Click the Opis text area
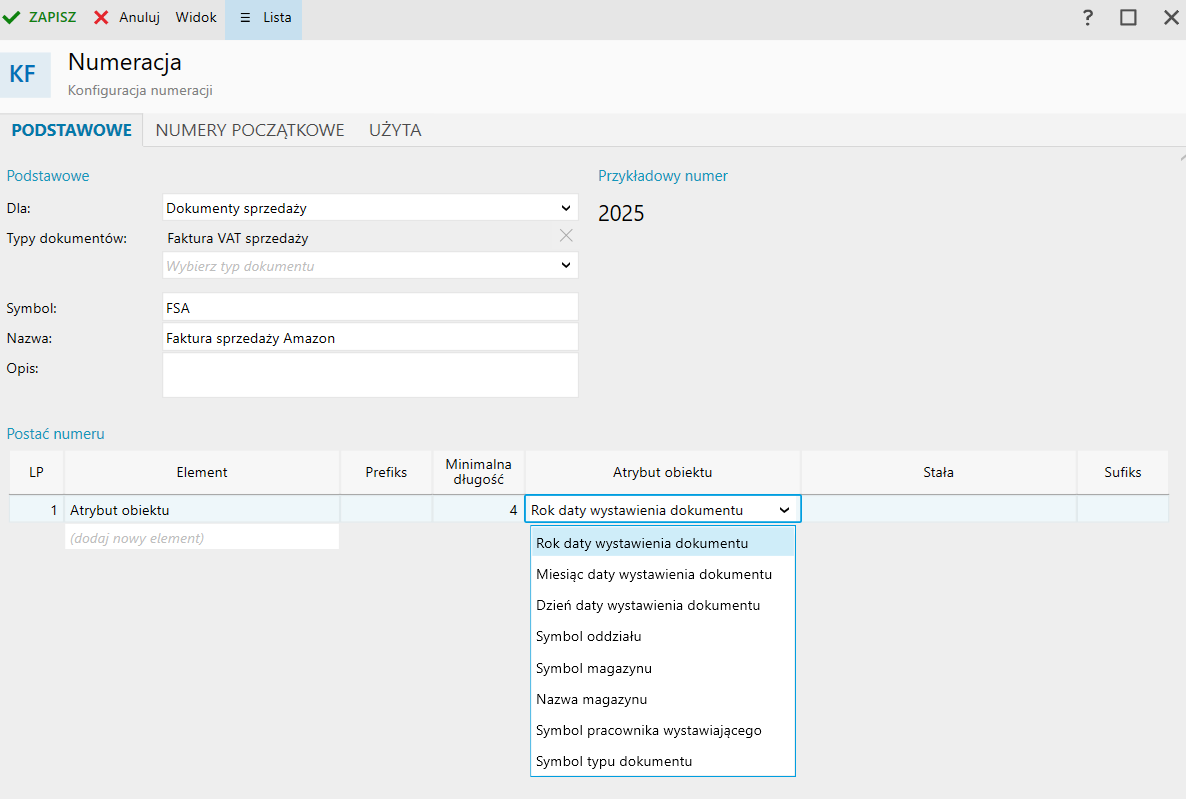Viewport: 1186px width, 799px height. (370, 375)
